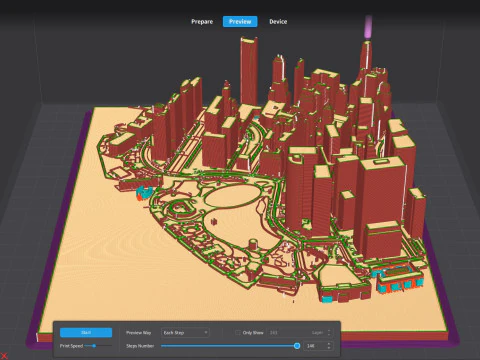
Task: Open the Device tab
Action: tap(278, 22)
